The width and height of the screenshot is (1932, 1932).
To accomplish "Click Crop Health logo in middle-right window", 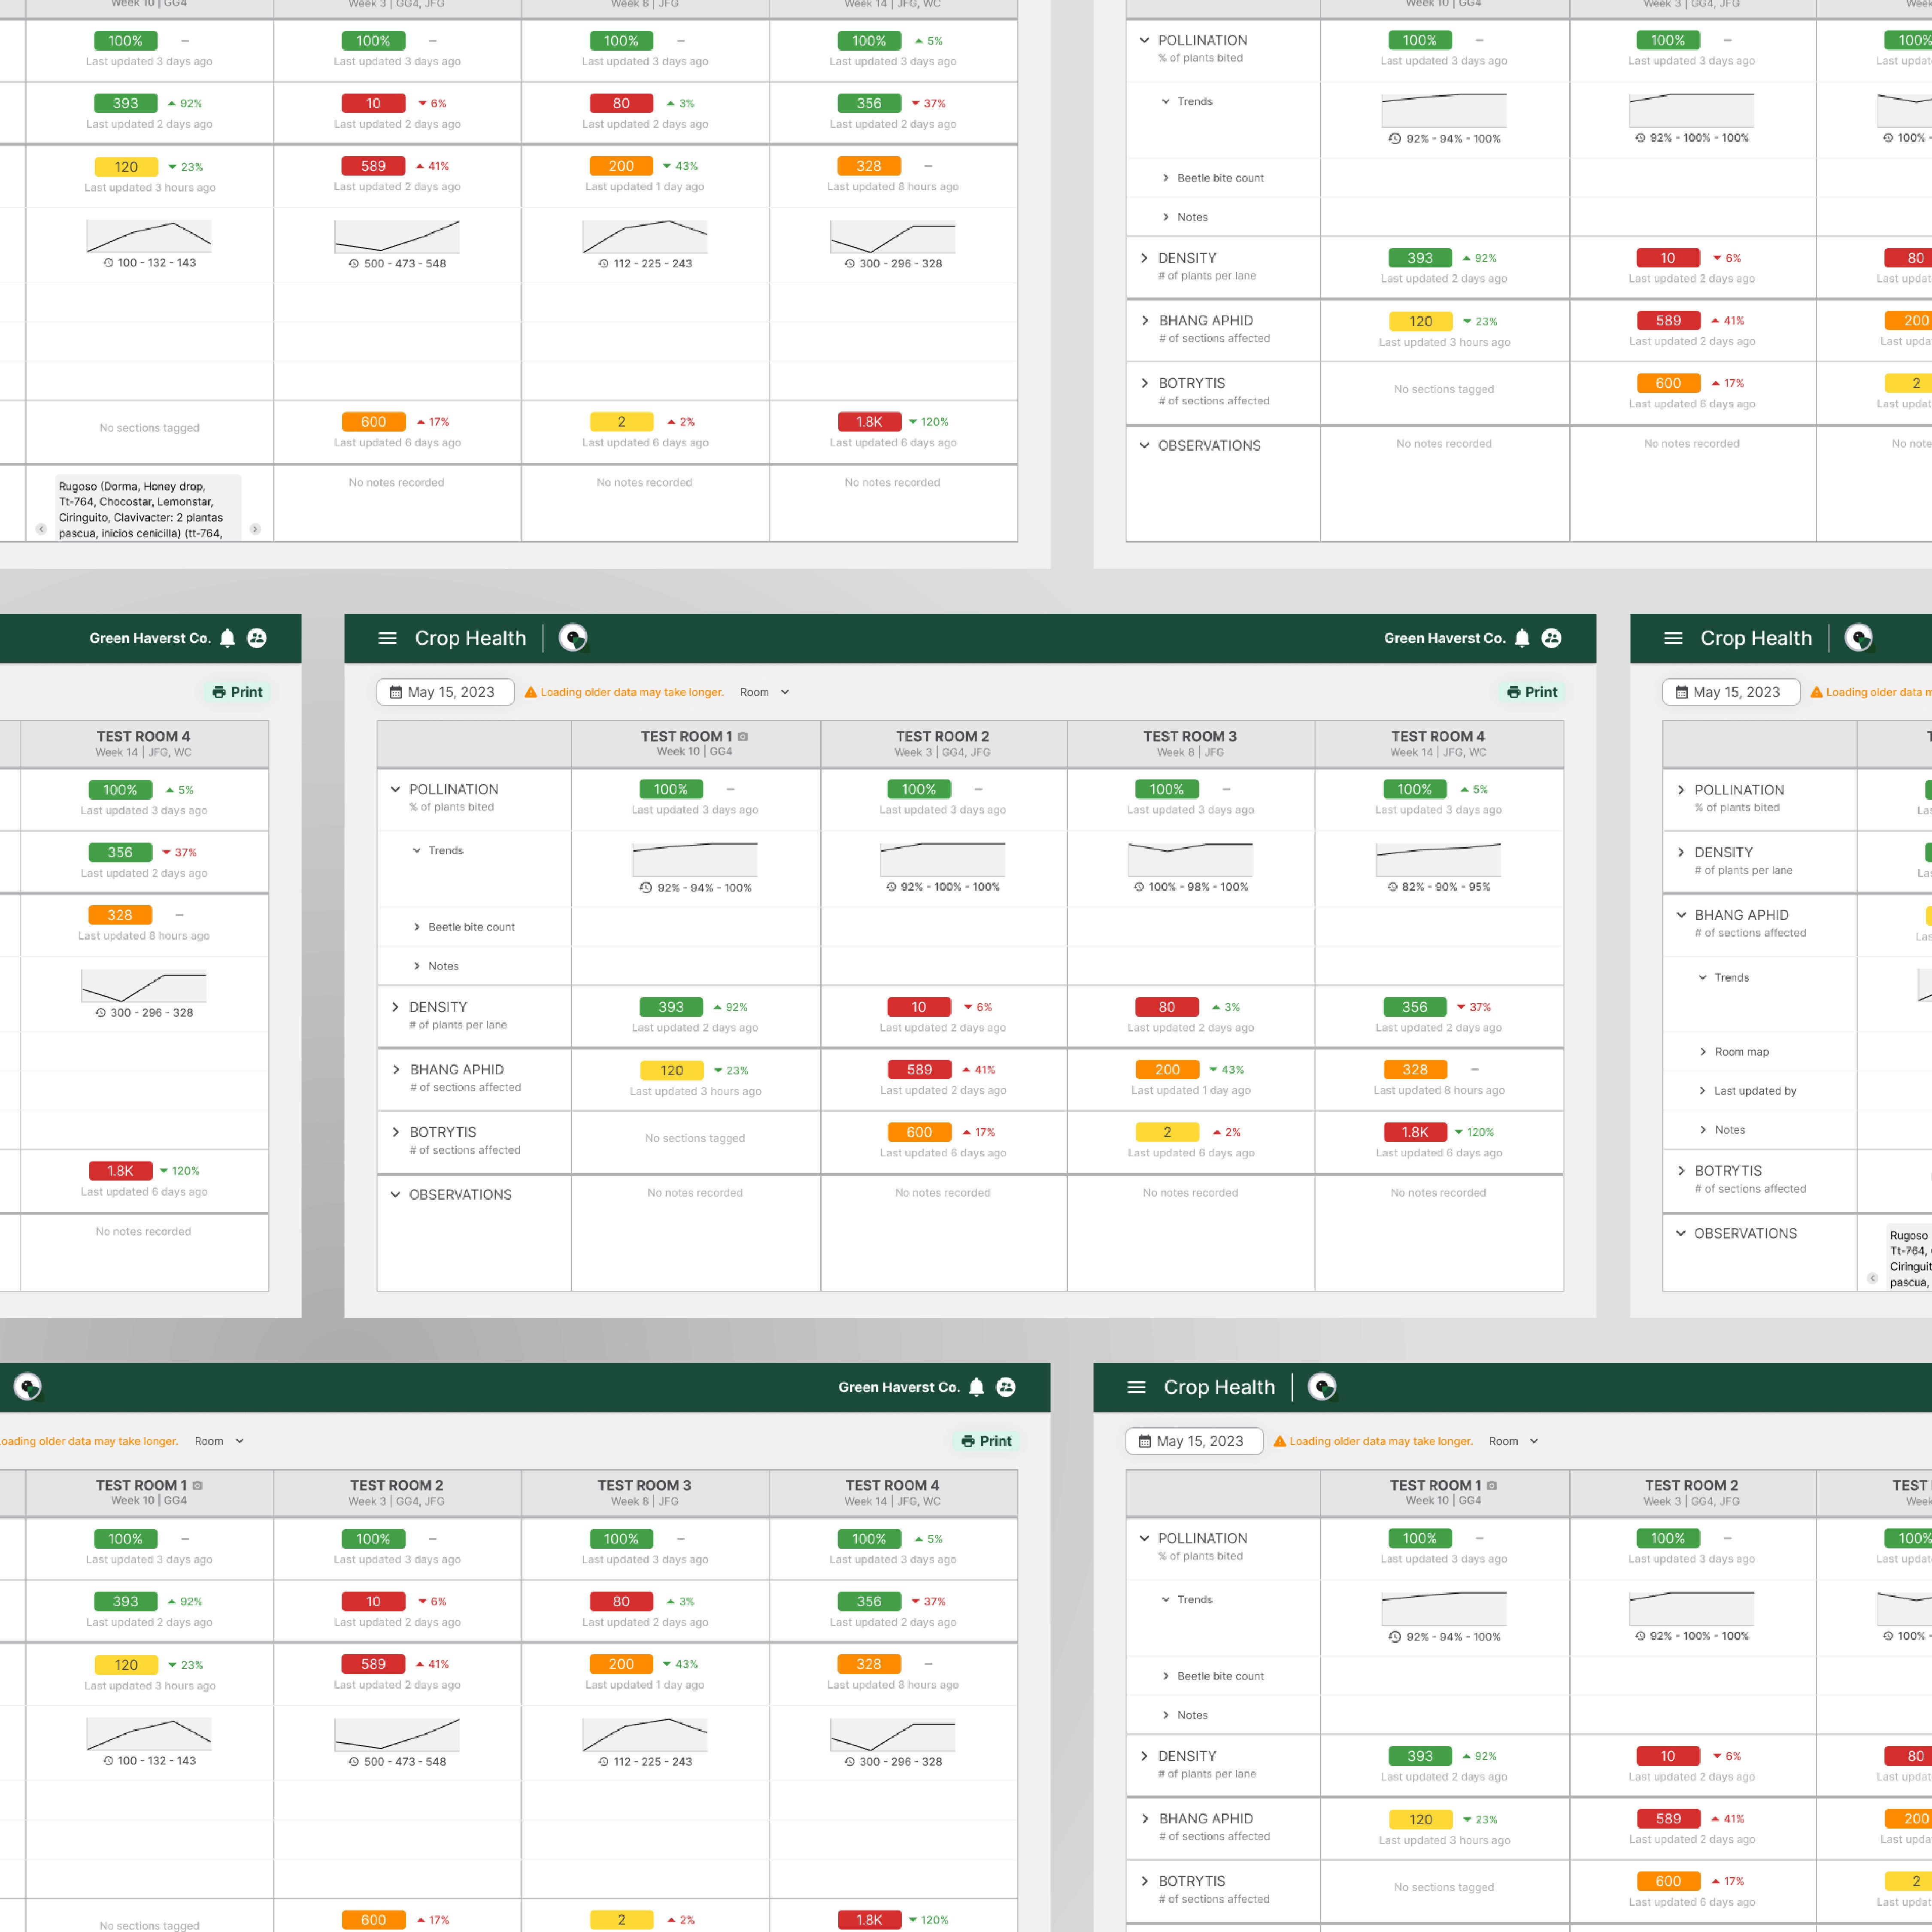I will [1859, 638].
